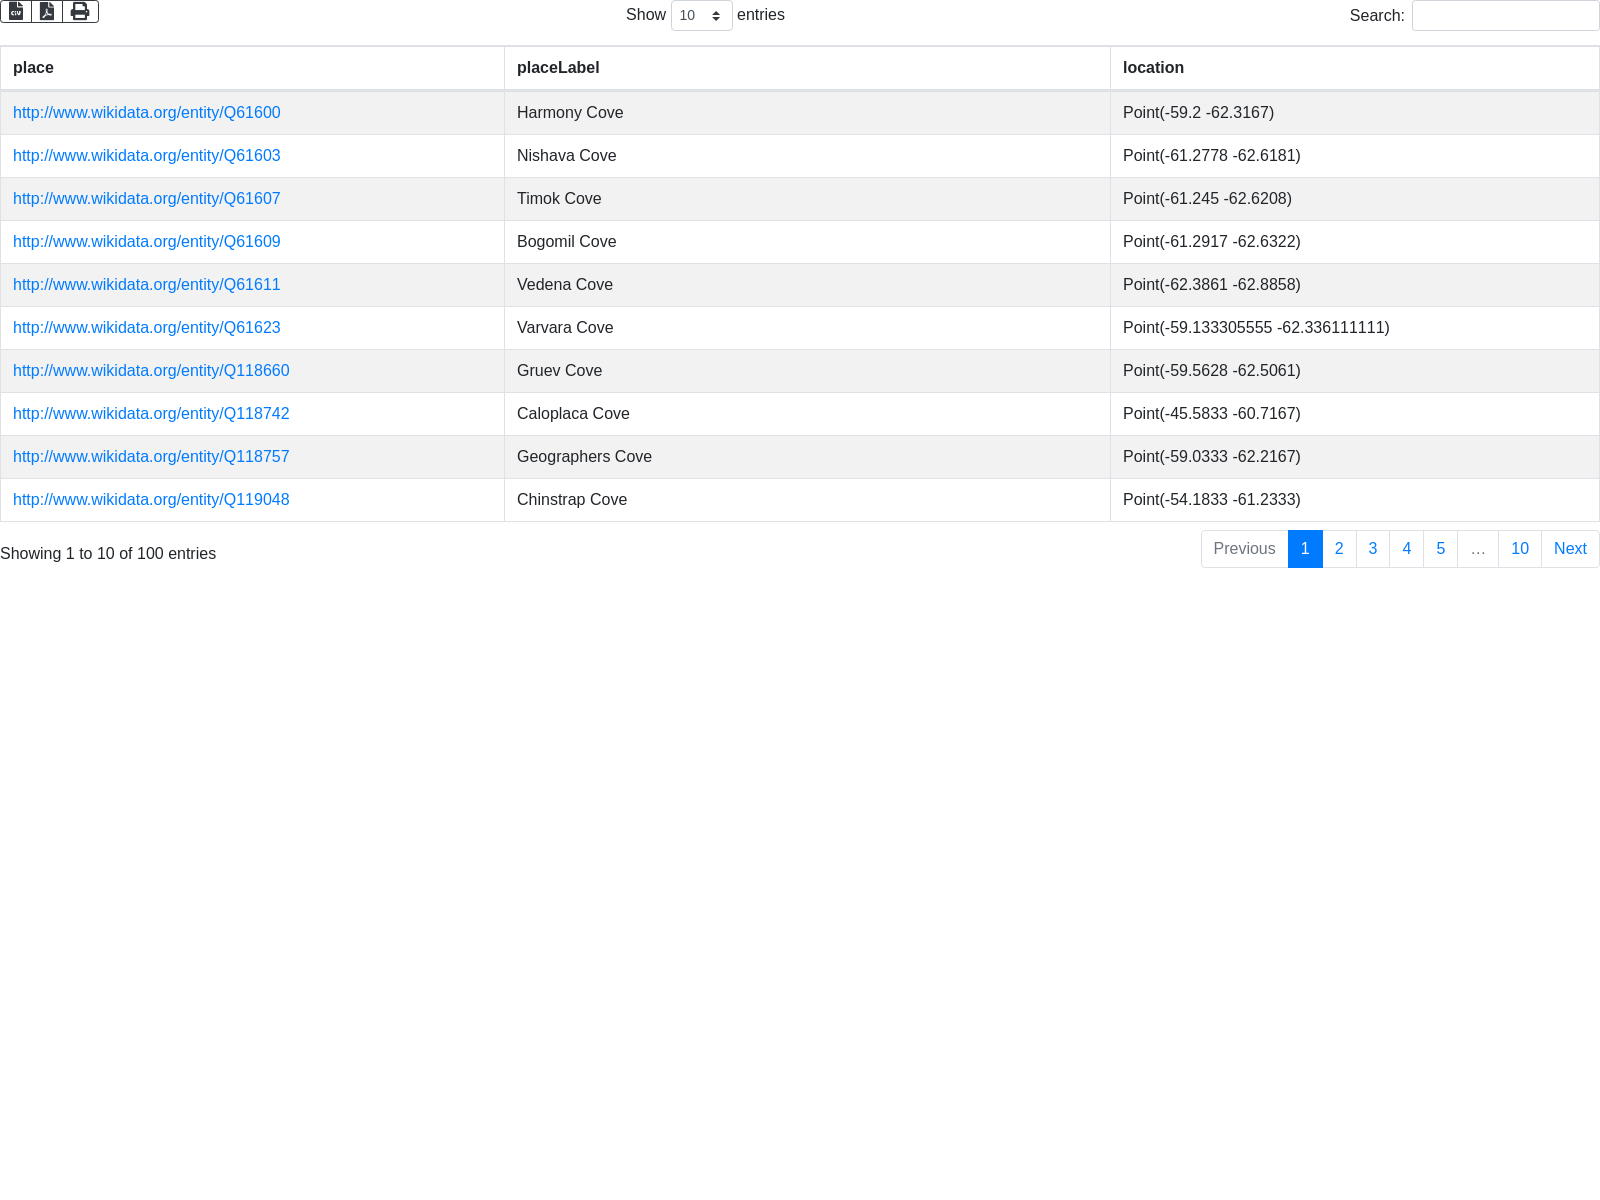Sort by the placeLabel column header

[807, 68]
